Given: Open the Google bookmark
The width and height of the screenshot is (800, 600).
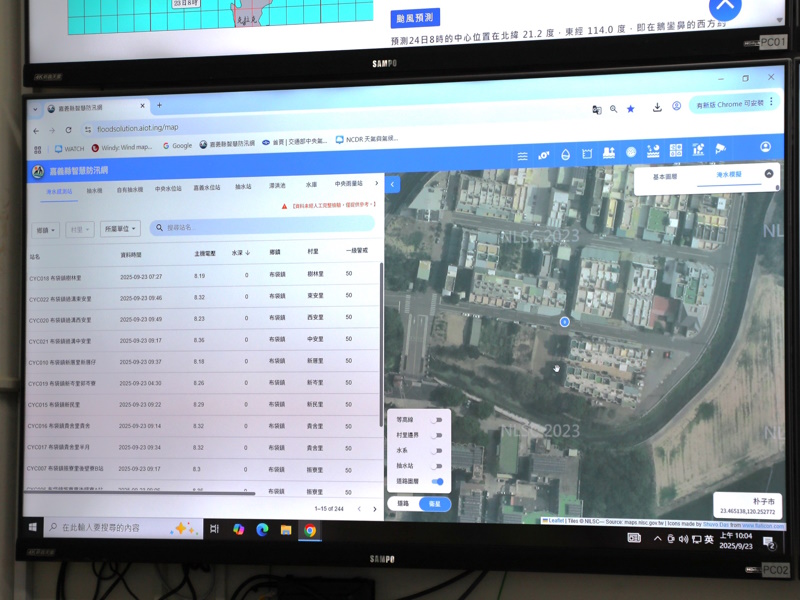Looking at the screenshot, I should 177,146.
